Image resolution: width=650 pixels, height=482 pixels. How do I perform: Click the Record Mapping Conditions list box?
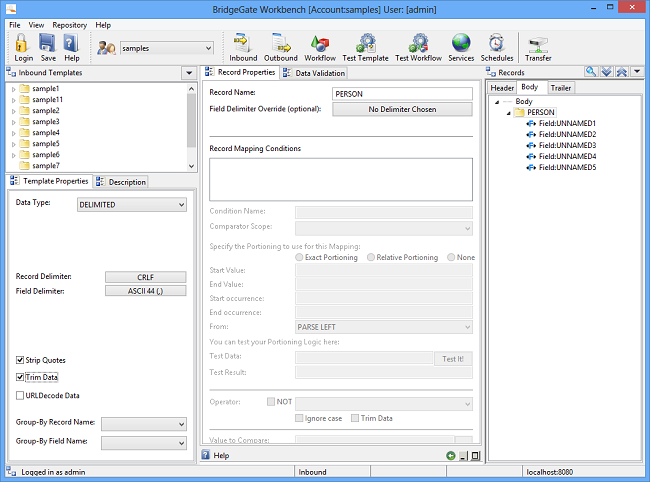point(341,179)
